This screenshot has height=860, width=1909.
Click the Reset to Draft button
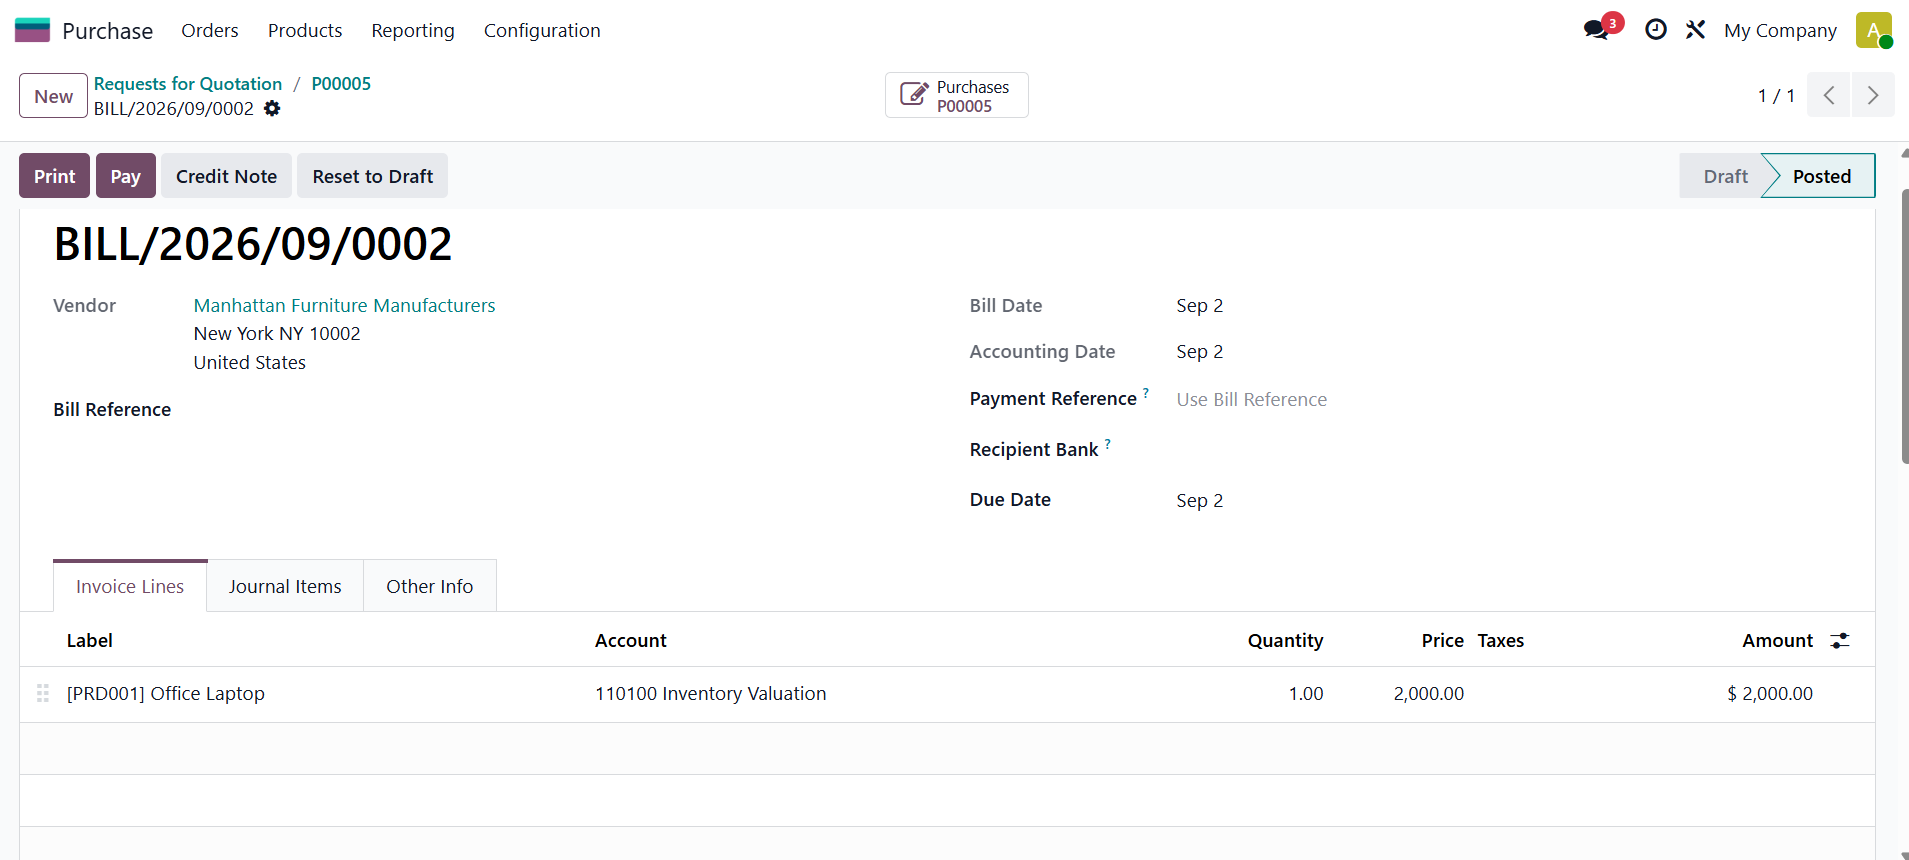pos(373,176)
